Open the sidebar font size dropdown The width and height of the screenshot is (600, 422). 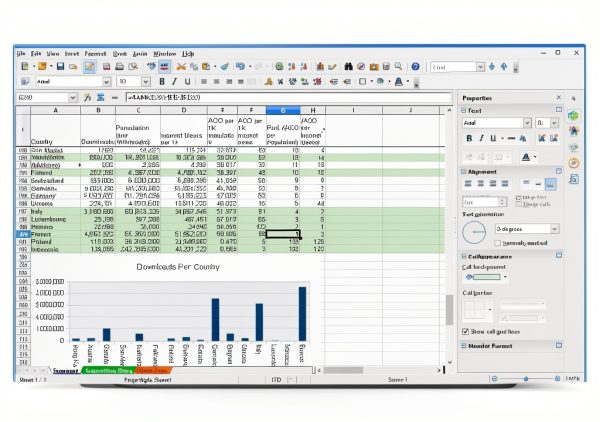[x=554, y=123]
